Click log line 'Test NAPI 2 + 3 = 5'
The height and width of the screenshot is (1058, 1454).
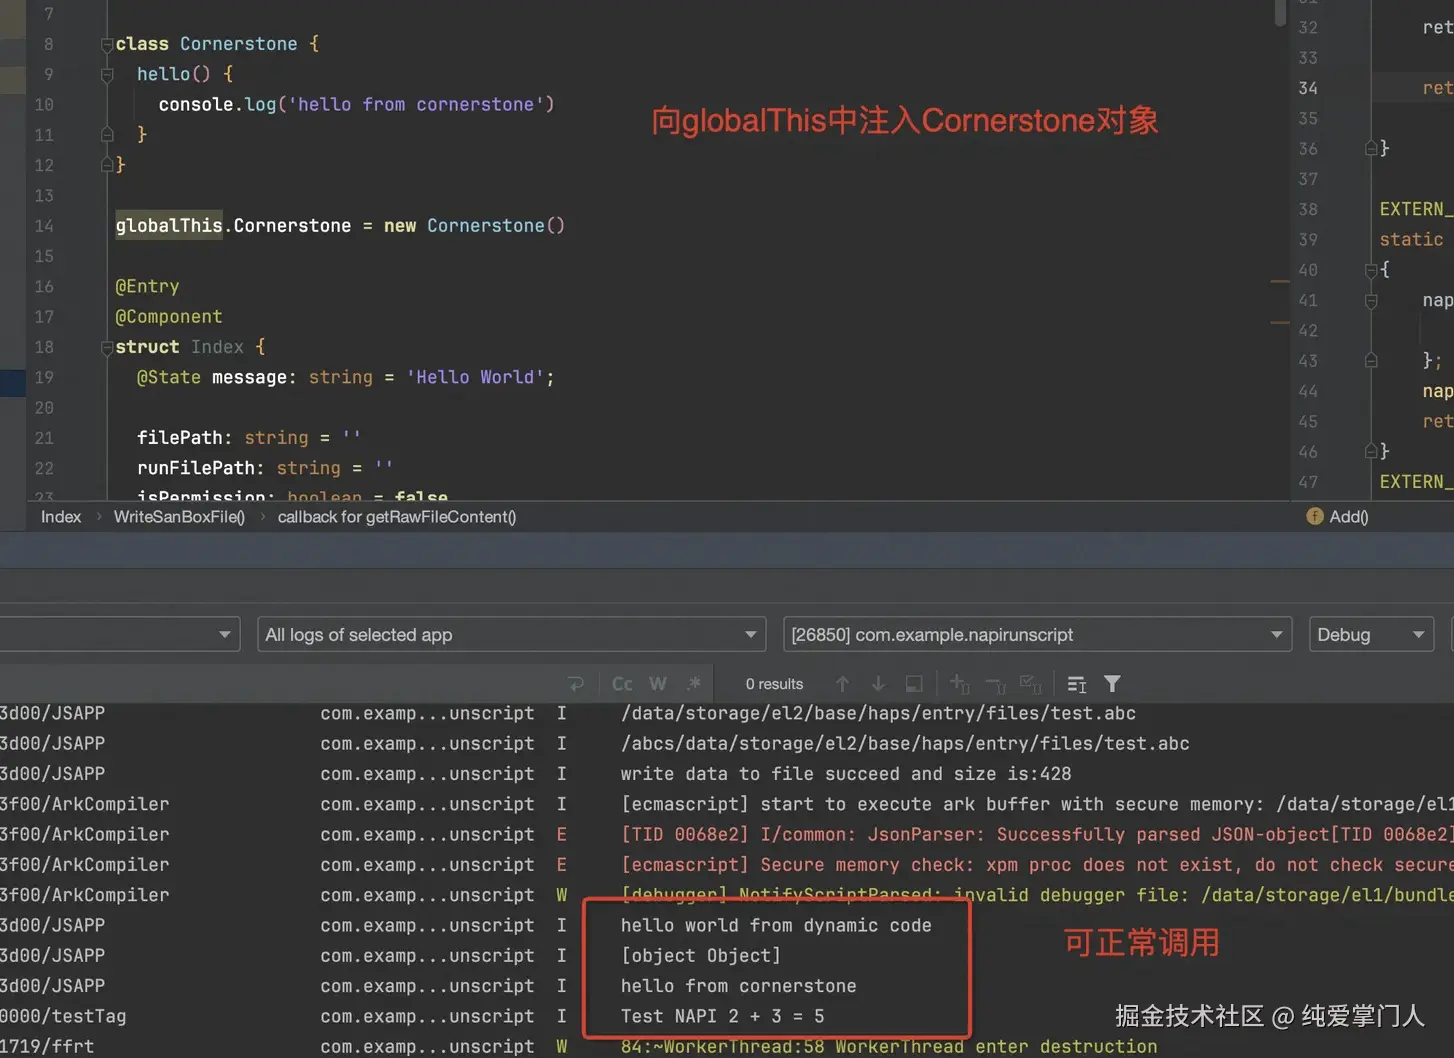tap(723, 1016)
